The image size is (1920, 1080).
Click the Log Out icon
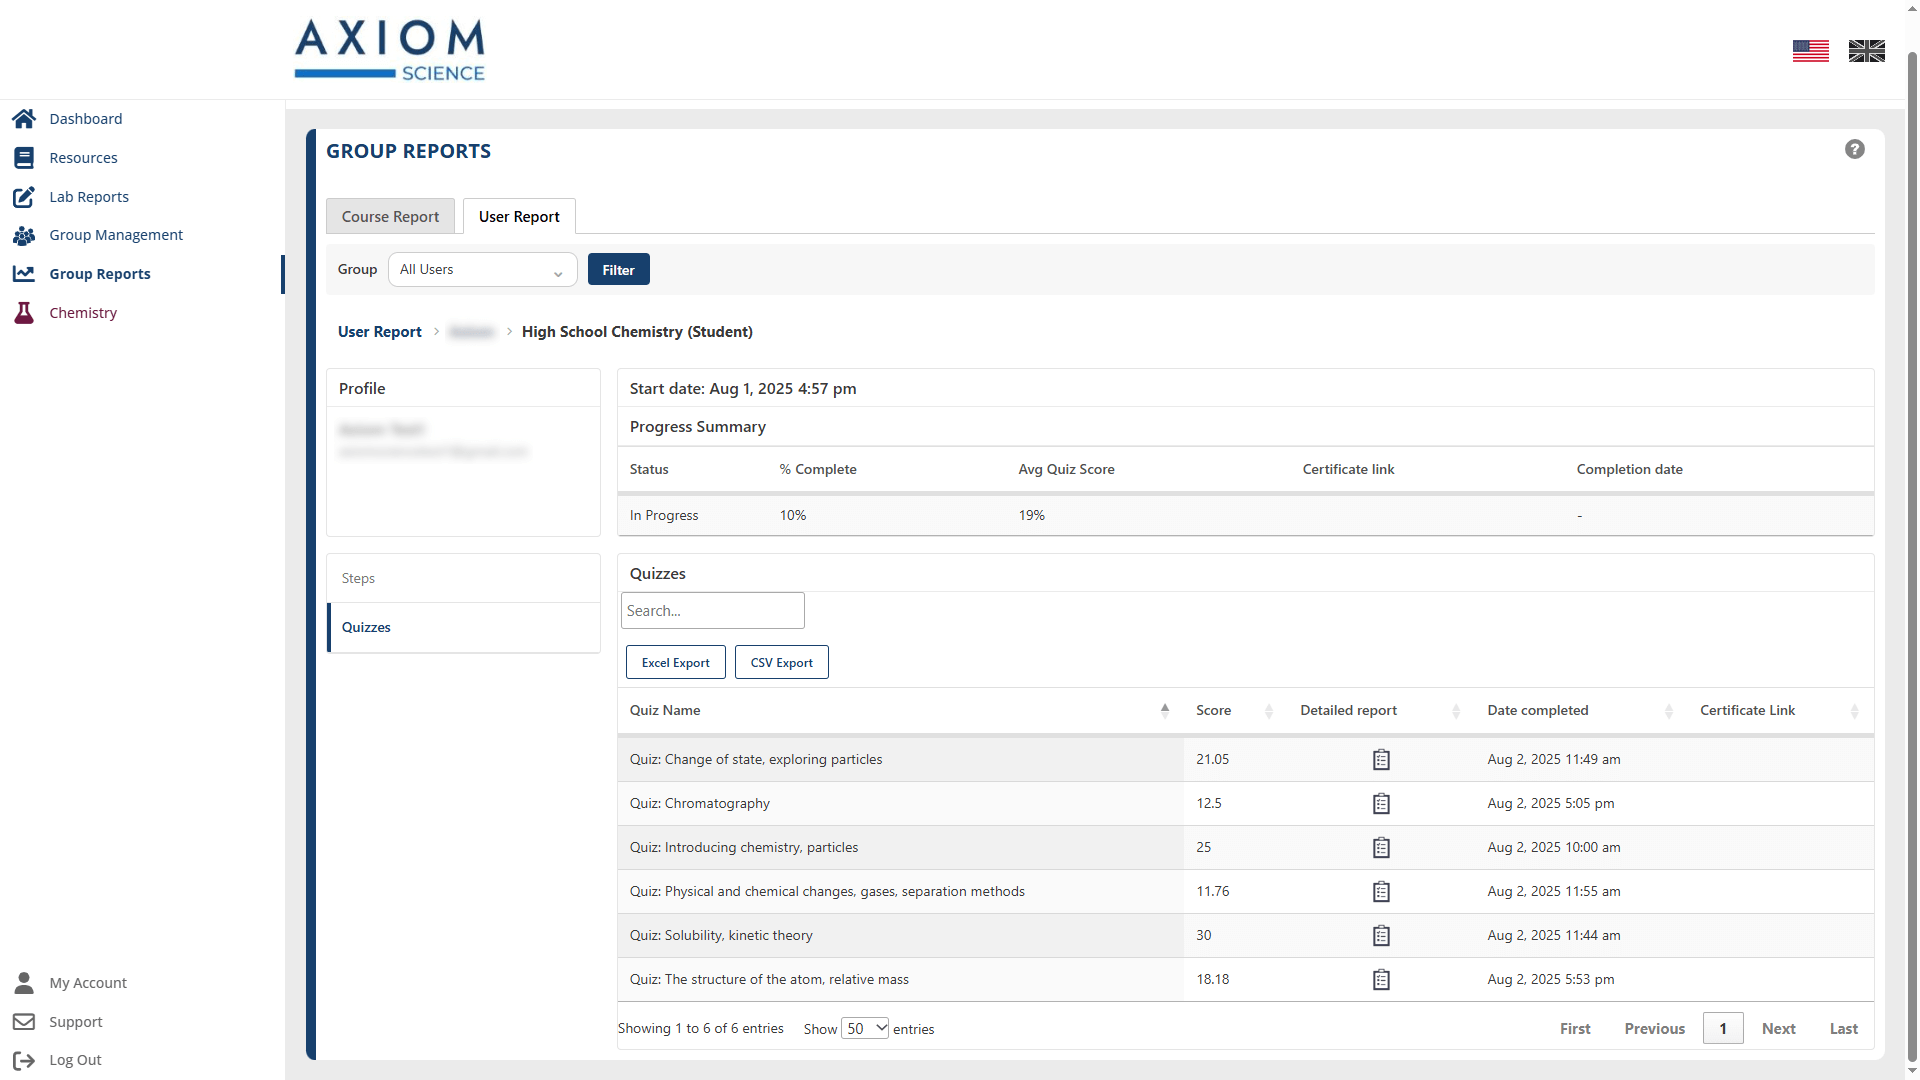(x=24, y=1060)
